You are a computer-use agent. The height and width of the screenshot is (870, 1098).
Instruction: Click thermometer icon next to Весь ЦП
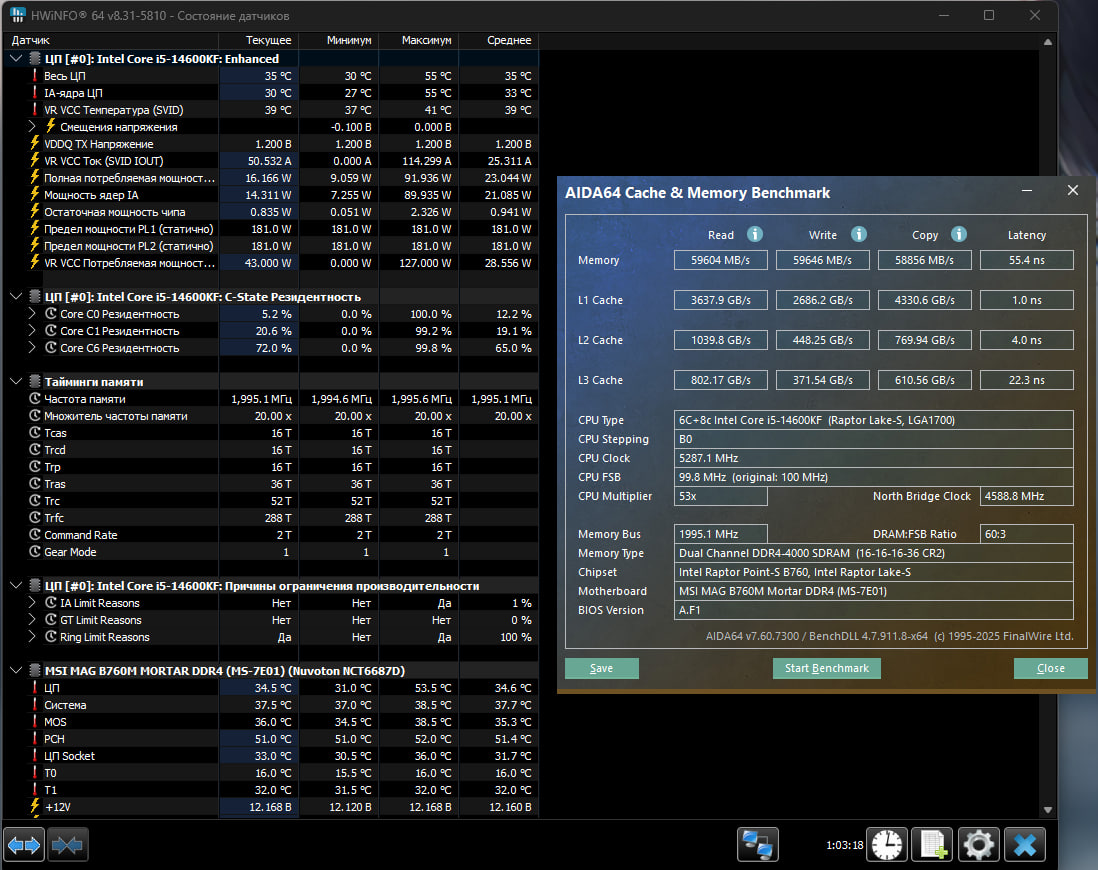coord(34,76)
